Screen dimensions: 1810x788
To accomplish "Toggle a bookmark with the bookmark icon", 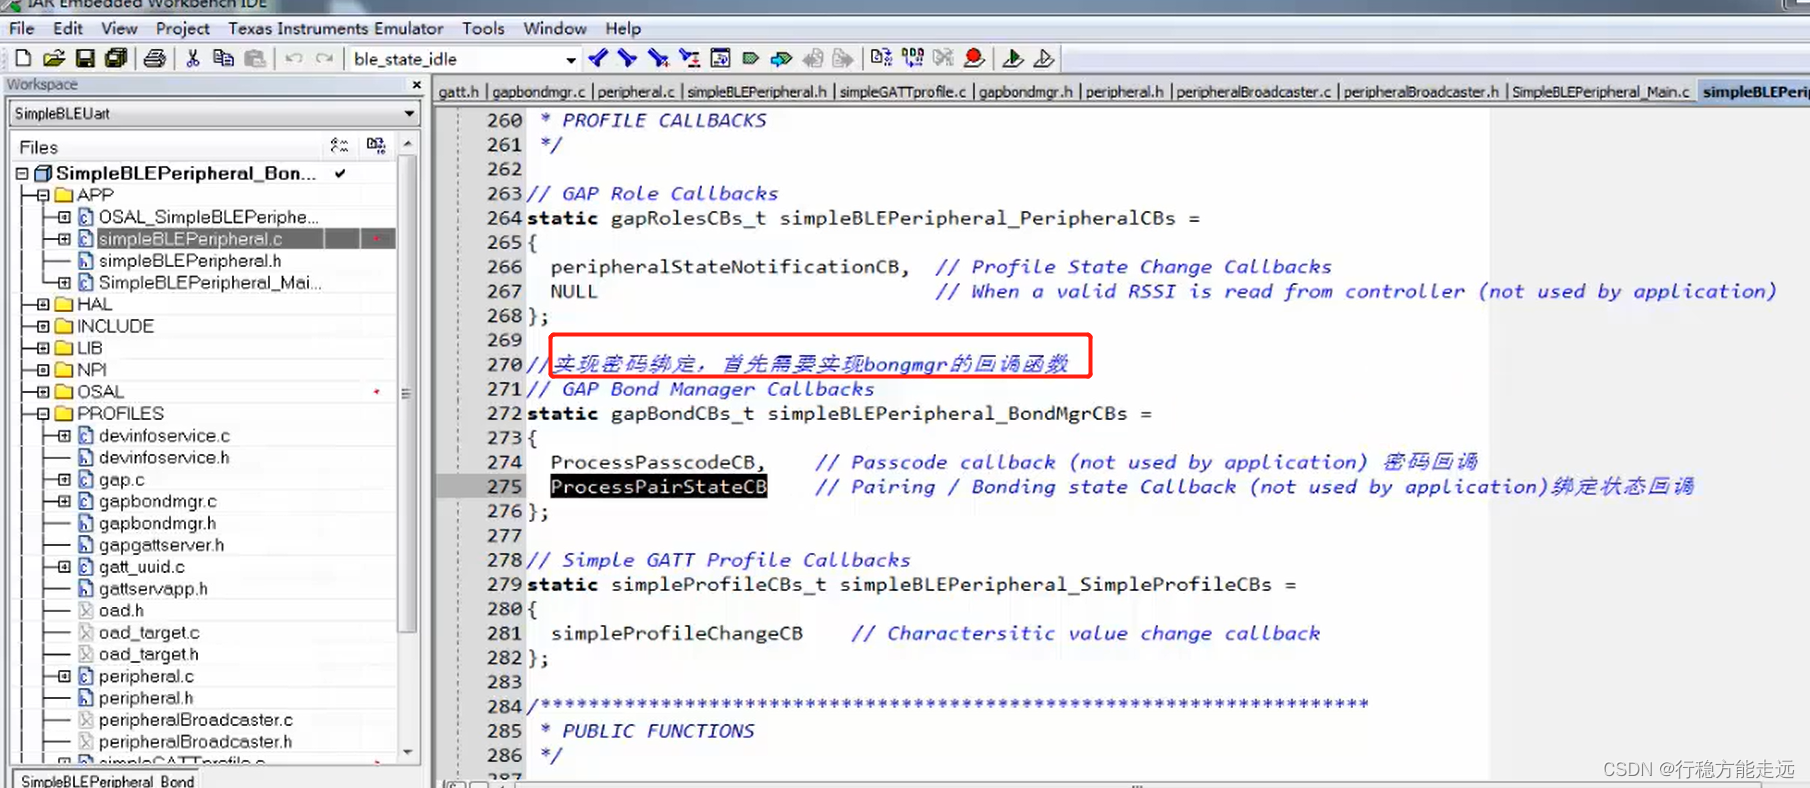I will click(x=751, y=59).
